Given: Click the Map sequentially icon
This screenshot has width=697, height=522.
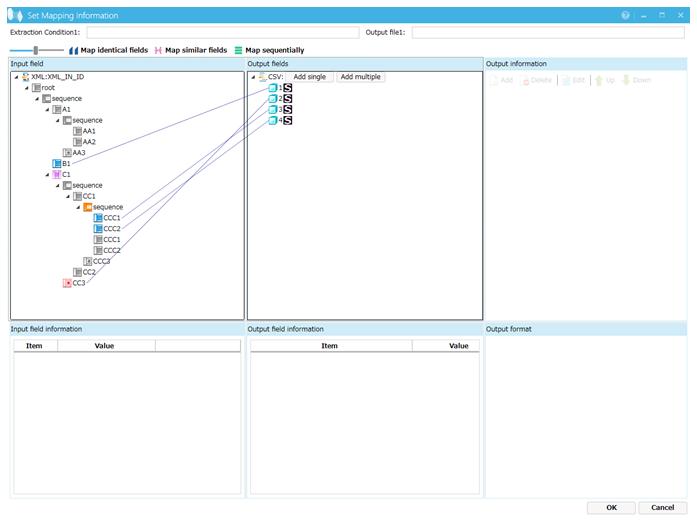Looking at the screenshot, I should [x=238, y=50].
